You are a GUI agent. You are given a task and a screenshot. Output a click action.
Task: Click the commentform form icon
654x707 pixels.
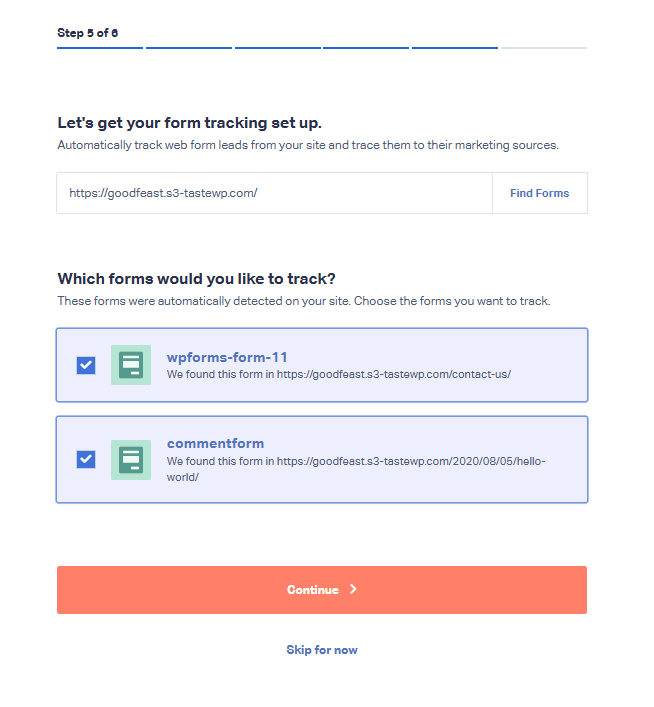131,460
